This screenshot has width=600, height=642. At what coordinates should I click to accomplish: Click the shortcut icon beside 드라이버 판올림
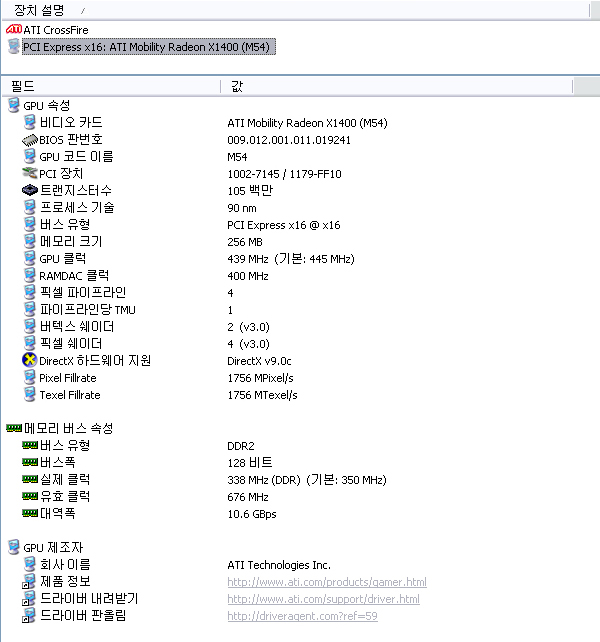(x=29, y=615)
